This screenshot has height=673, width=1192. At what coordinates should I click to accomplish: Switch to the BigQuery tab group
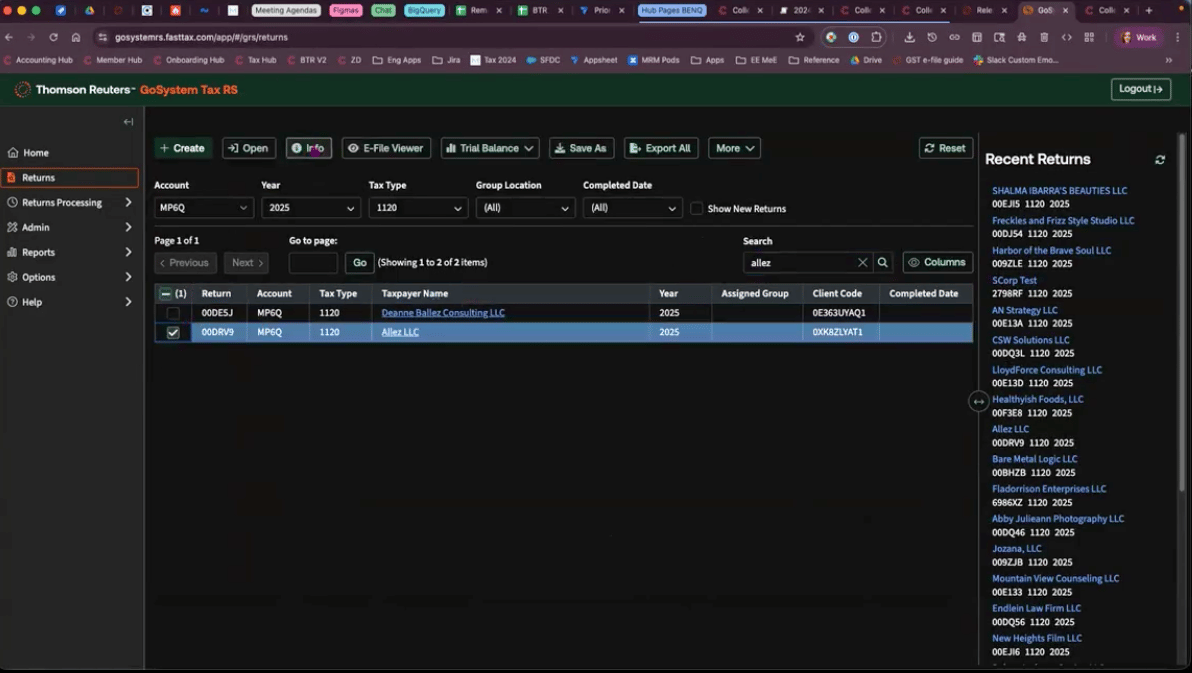(424, 11)
